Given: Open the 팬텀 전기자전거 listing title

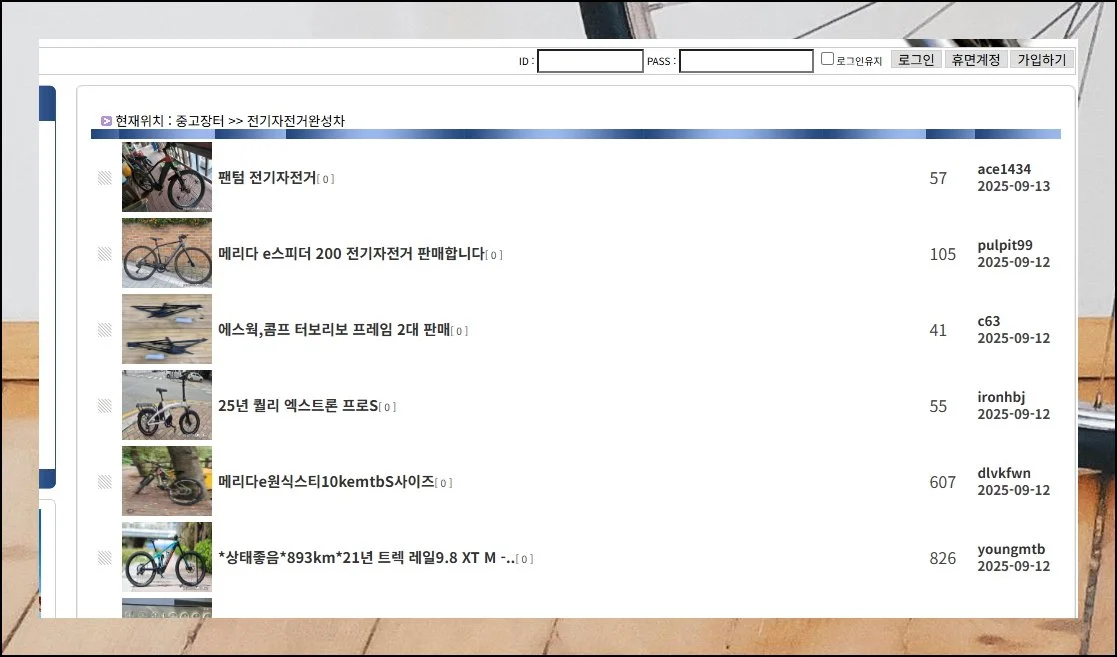Looking at the screenshot, I should click(x=266, y=178).
